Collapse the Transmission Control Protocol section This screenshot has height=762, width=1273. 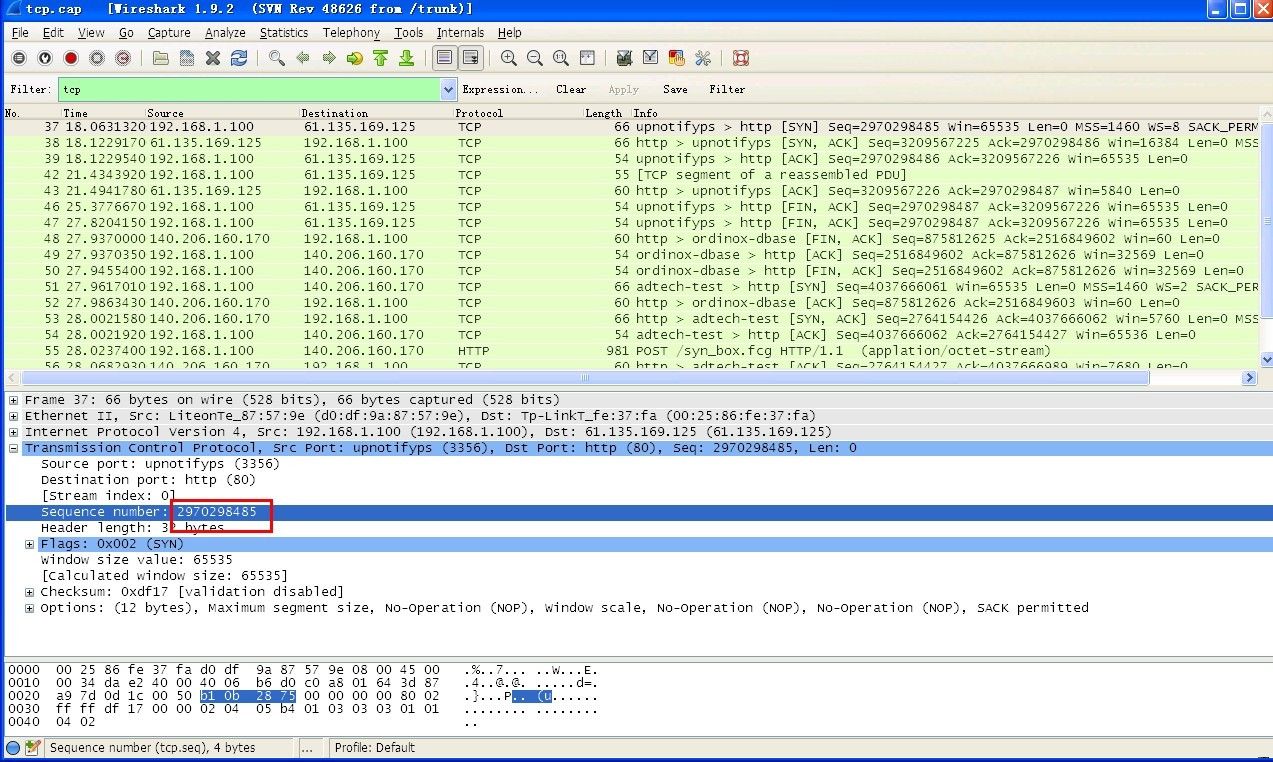pos(14,448)
